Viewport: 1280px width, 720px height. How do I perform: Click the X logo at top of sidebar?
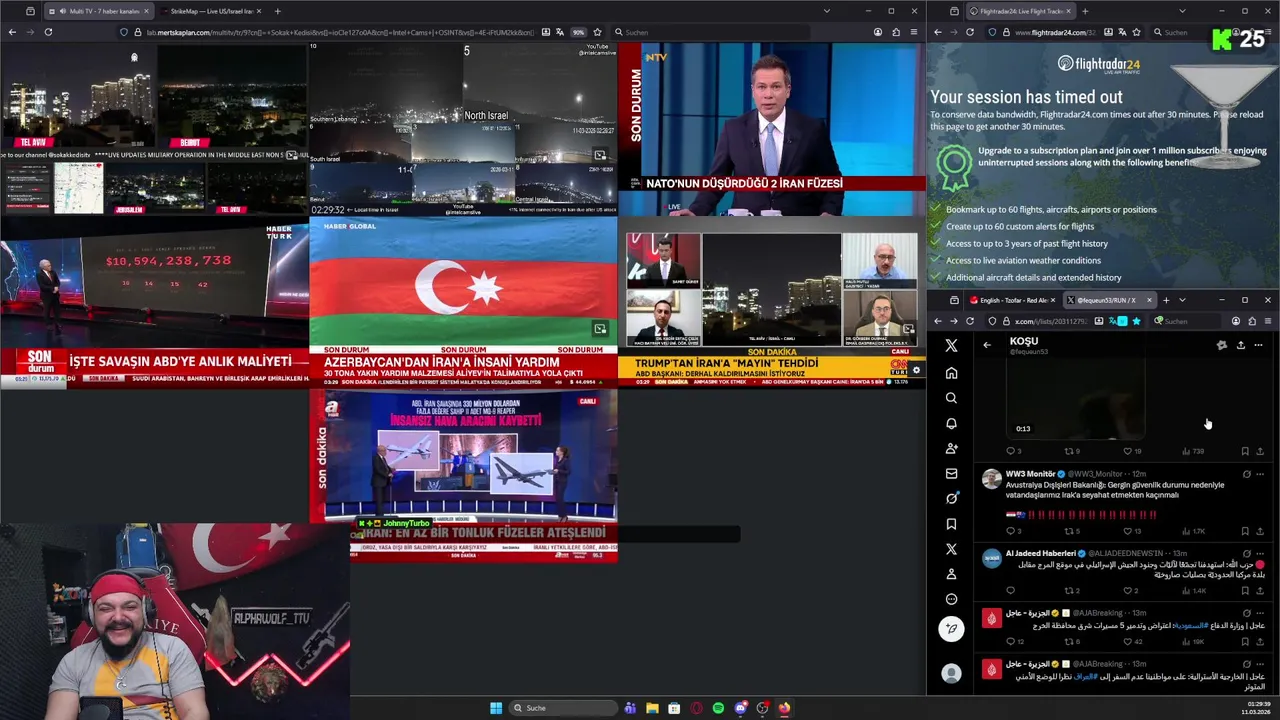pos(951,345)
